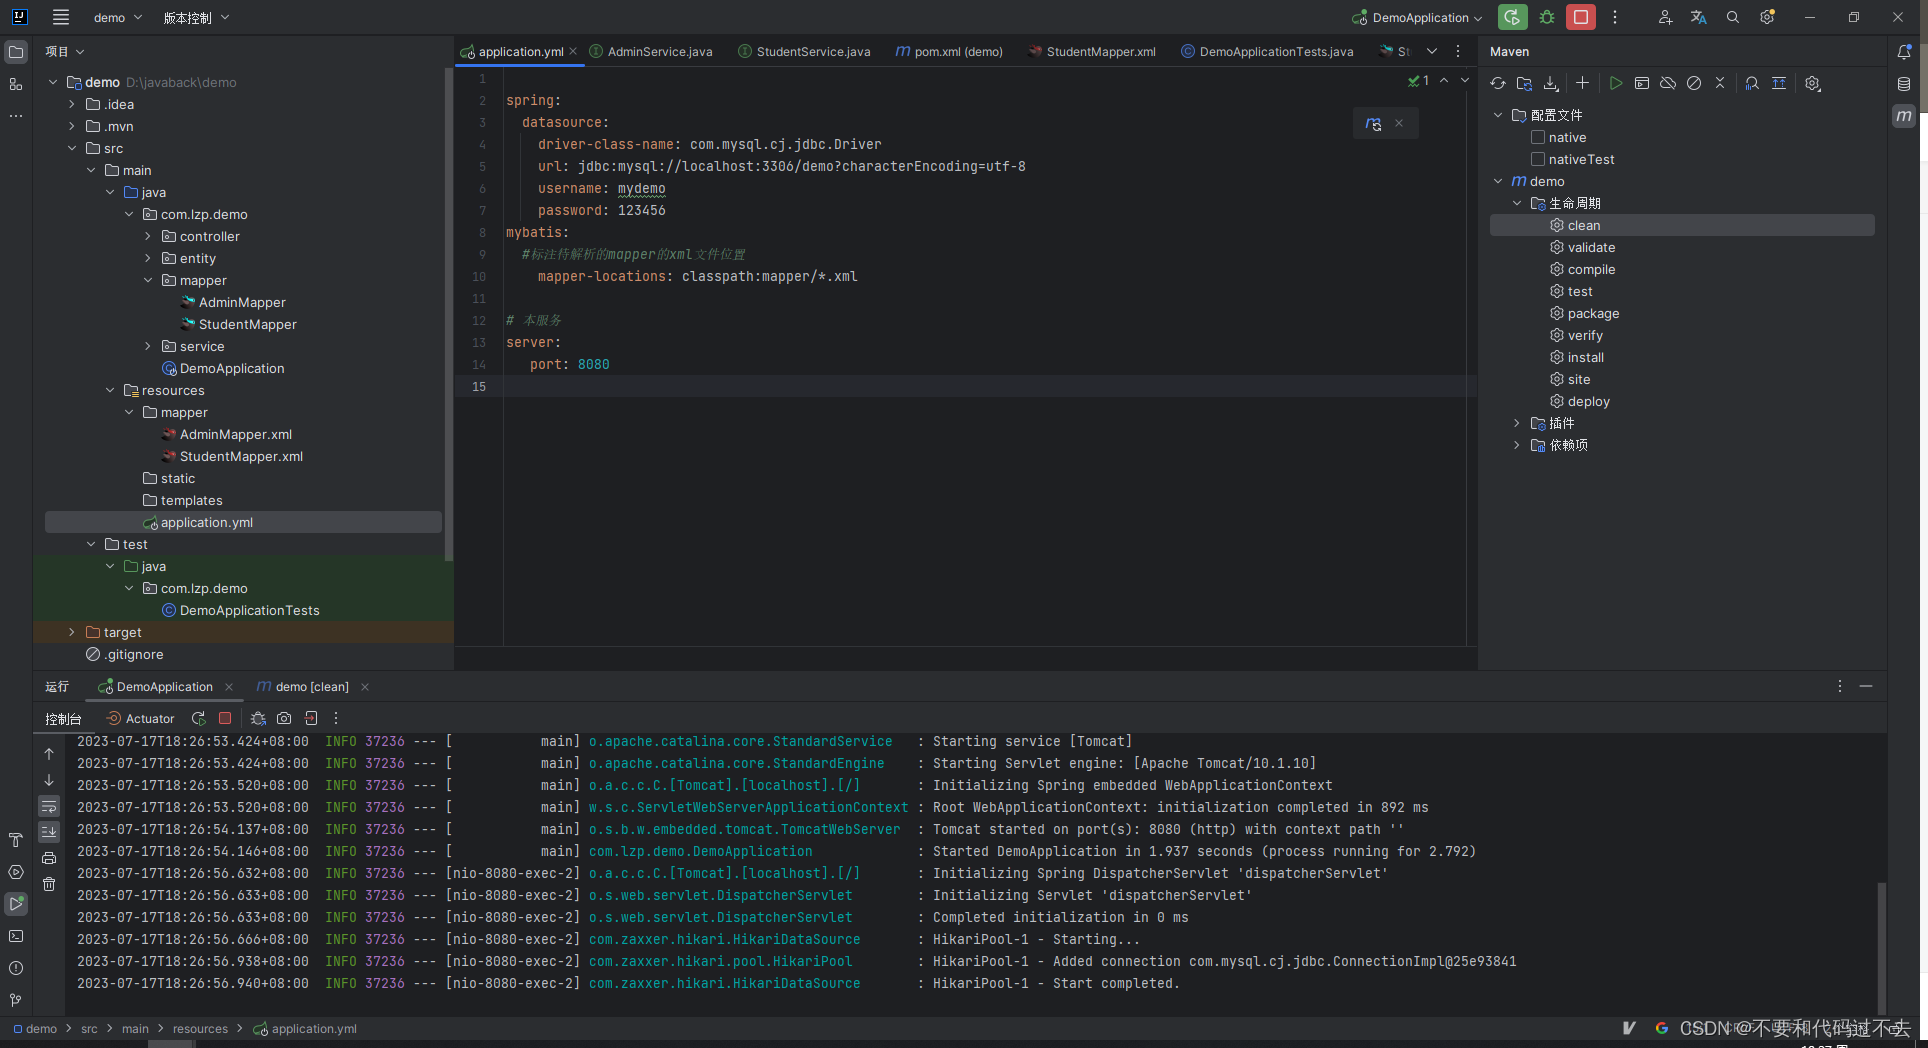Switch to the pom.xml (demo) tab
This screenshot has width=1928, height=1048.
point(948,51)
